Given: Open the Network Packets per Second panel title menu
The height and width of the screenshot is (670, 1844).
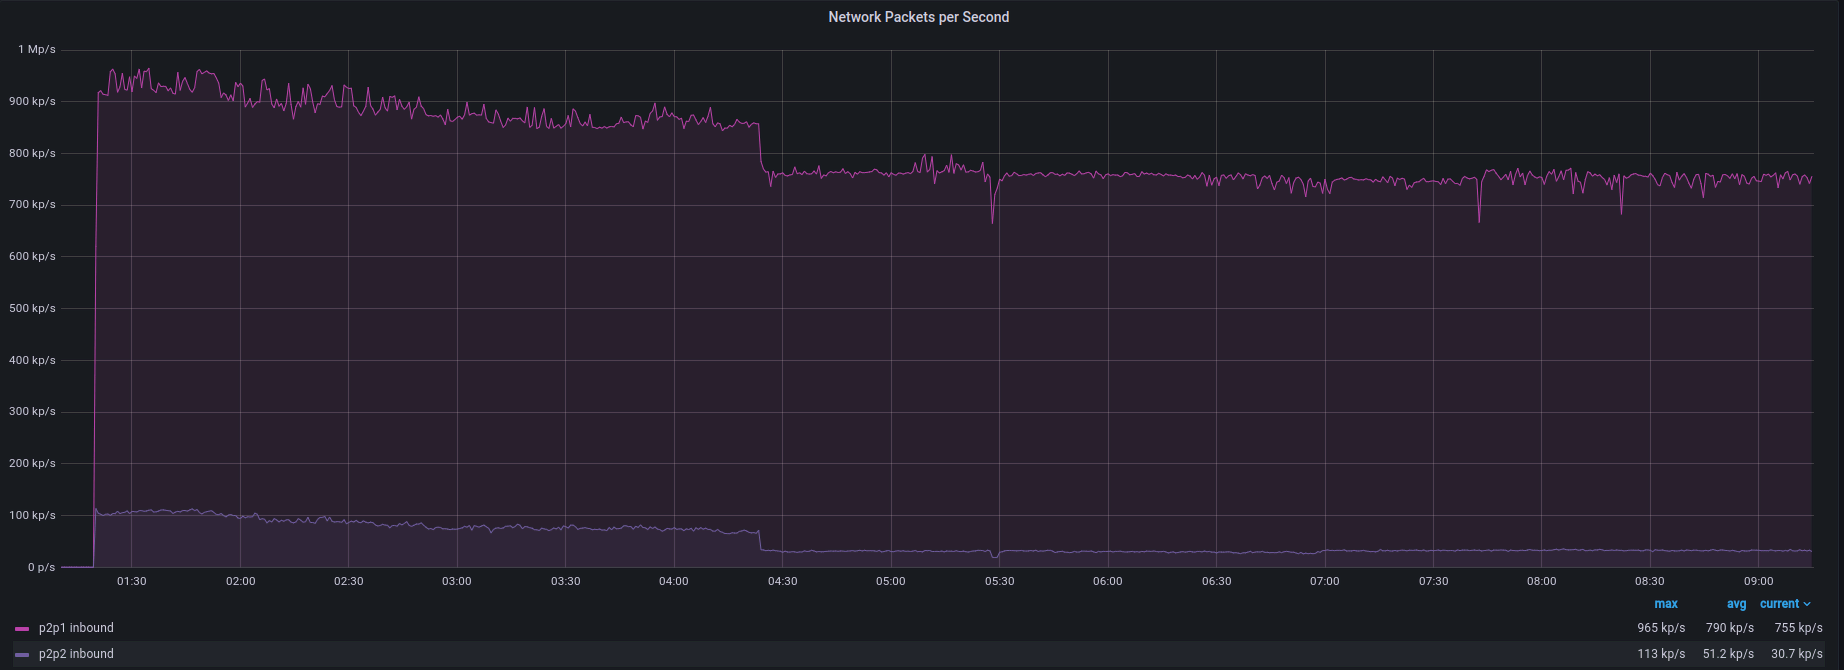Looking at the screenshot, I should [x=918, y=17].
